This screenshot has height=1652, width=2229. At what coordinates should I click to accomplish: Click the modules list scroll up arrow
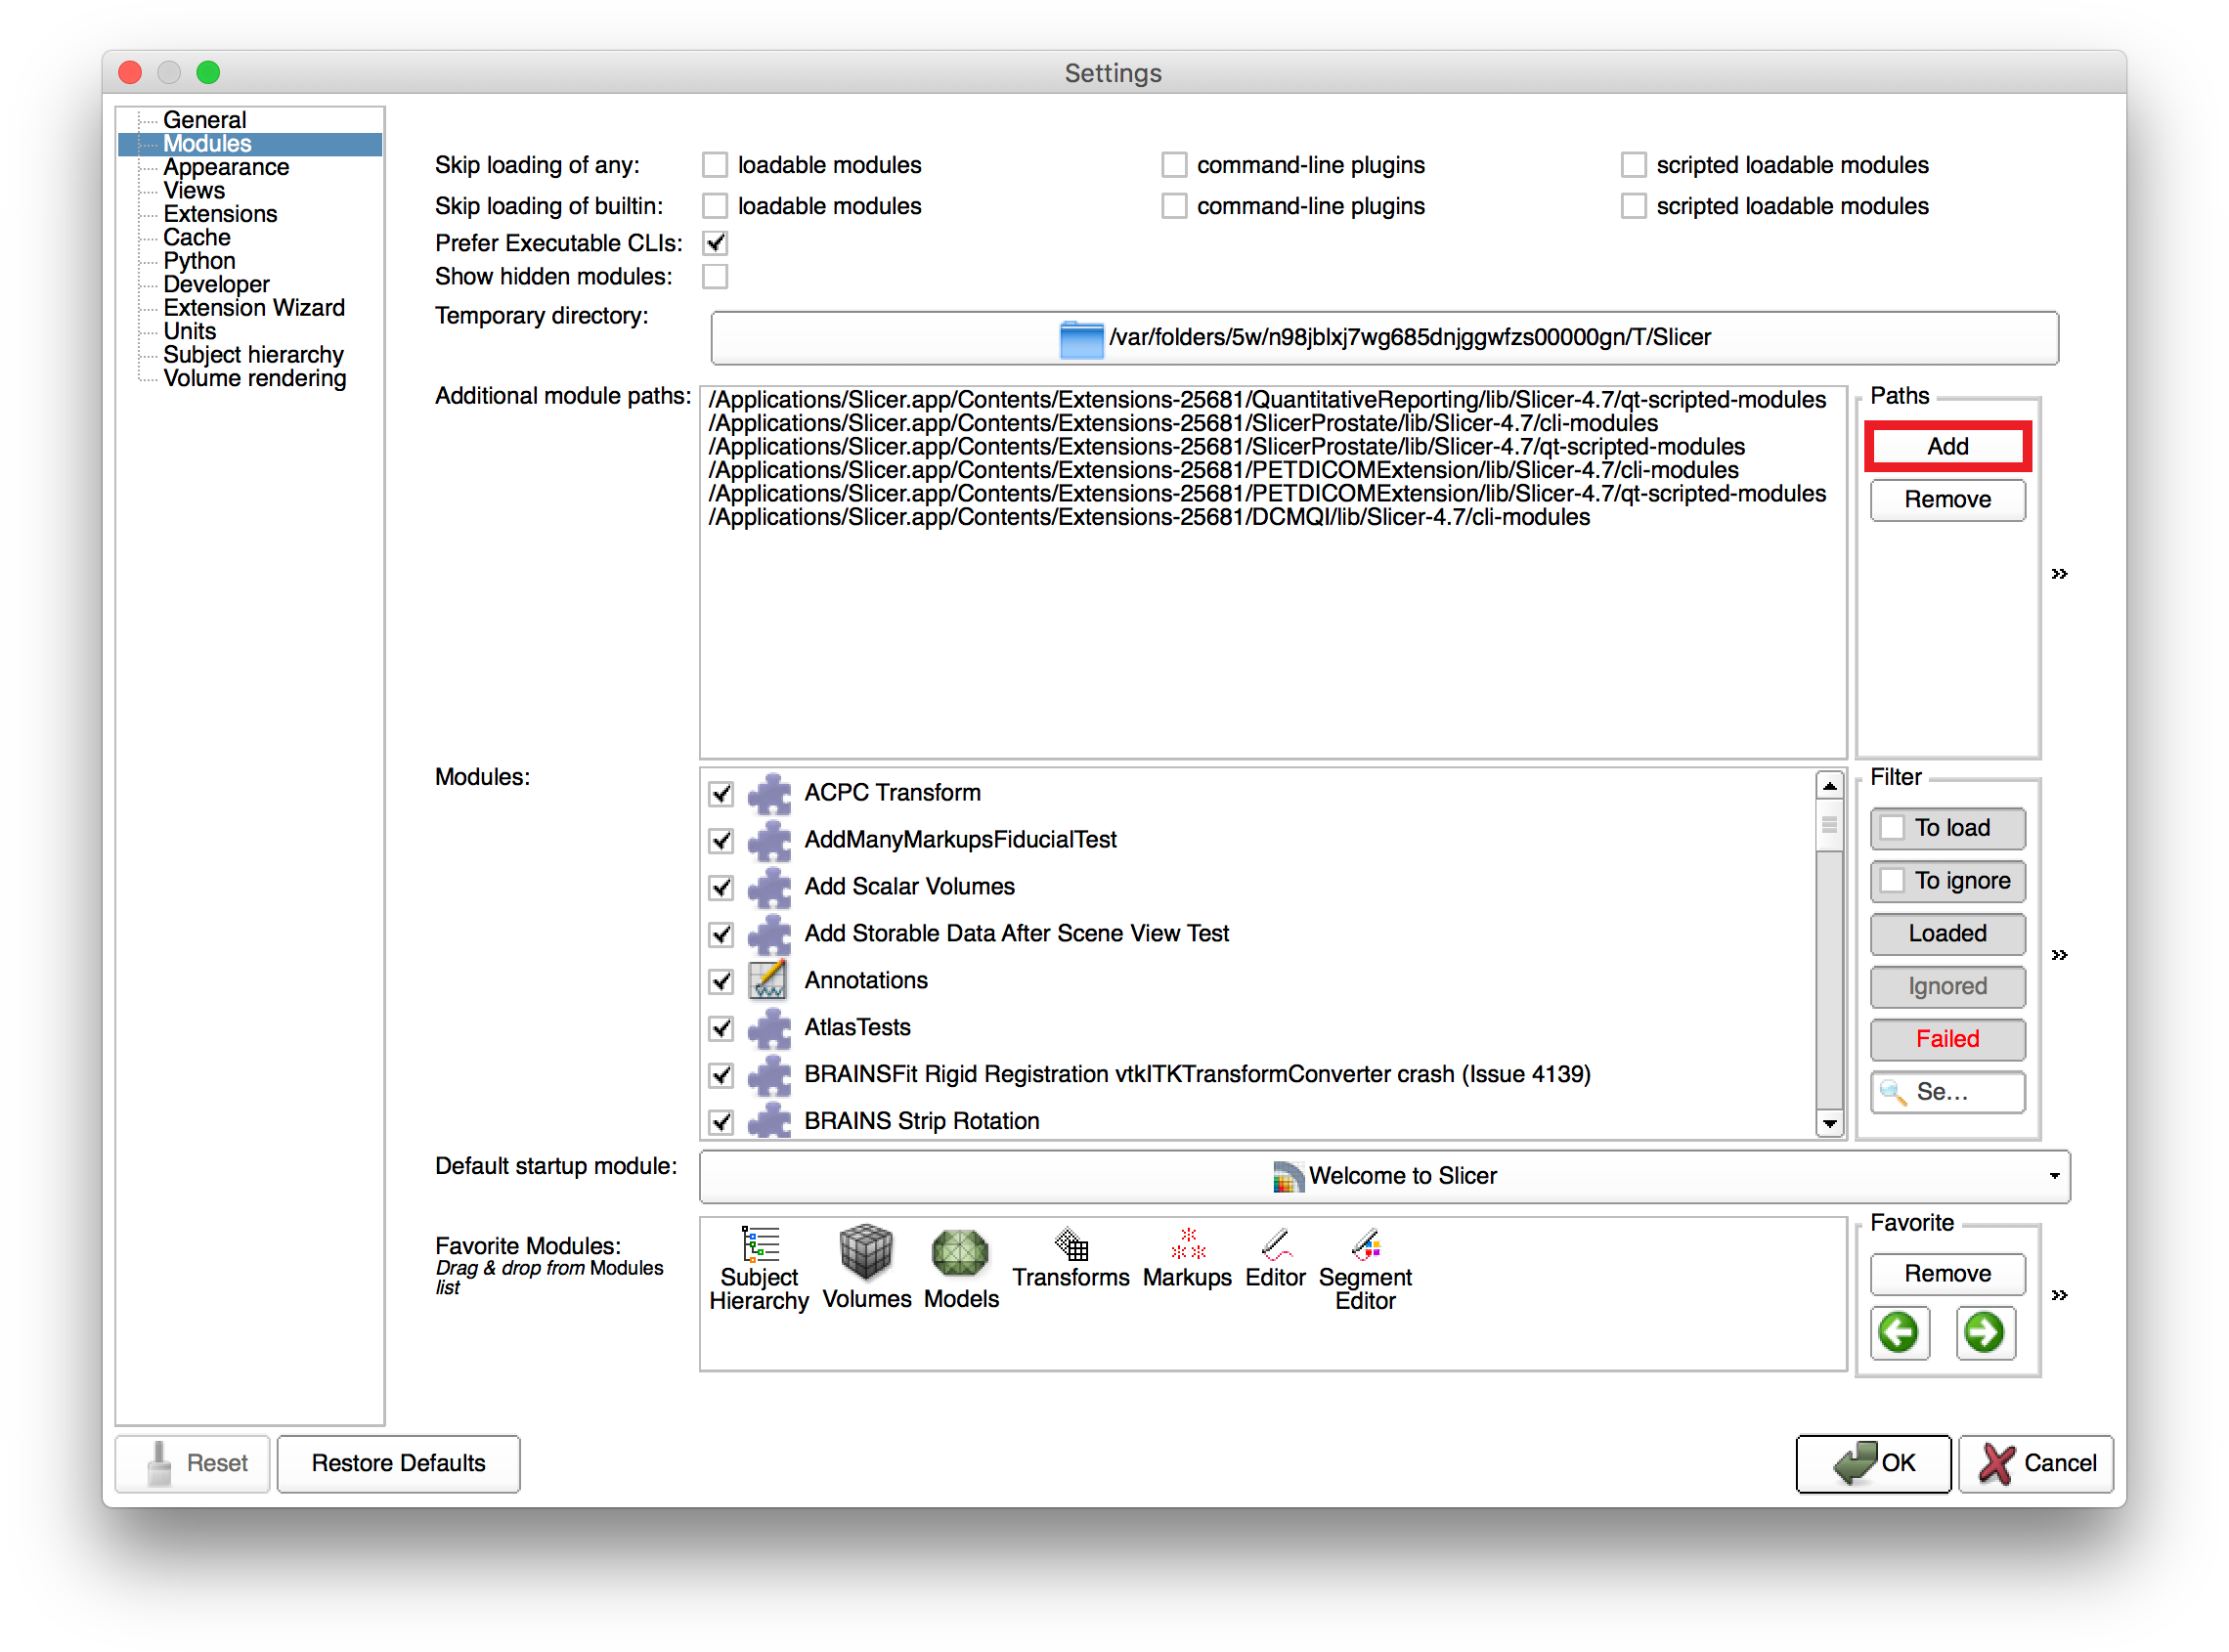[x=1829, y=787]
